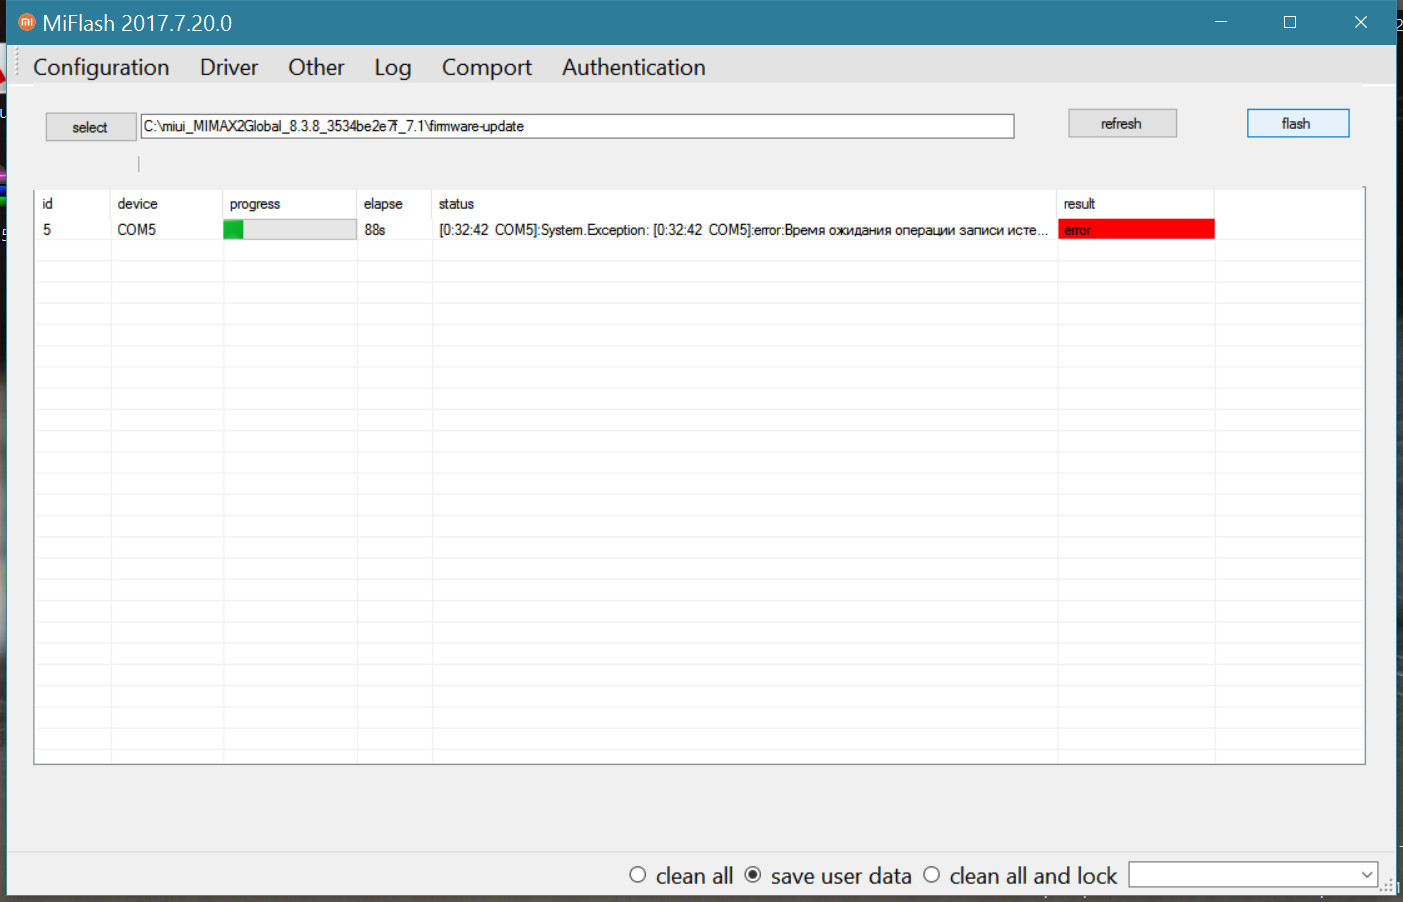Open the Other menu

coord(316,67)
